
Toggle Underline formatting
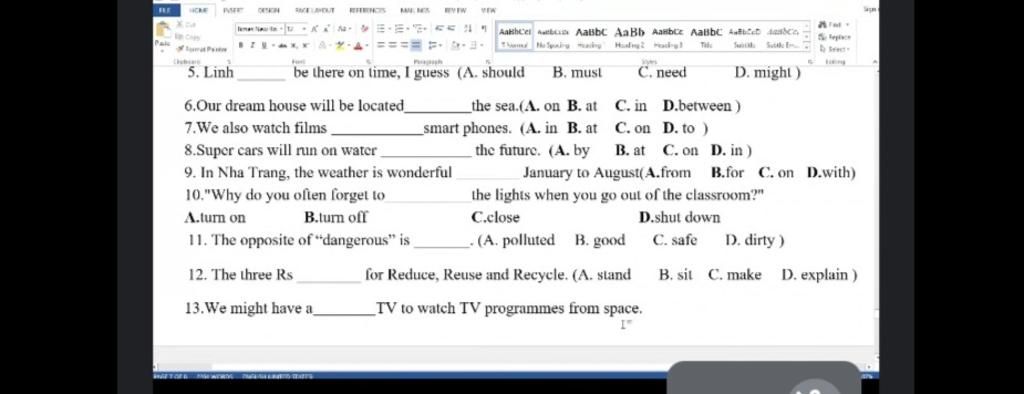(x=264, y=45)
